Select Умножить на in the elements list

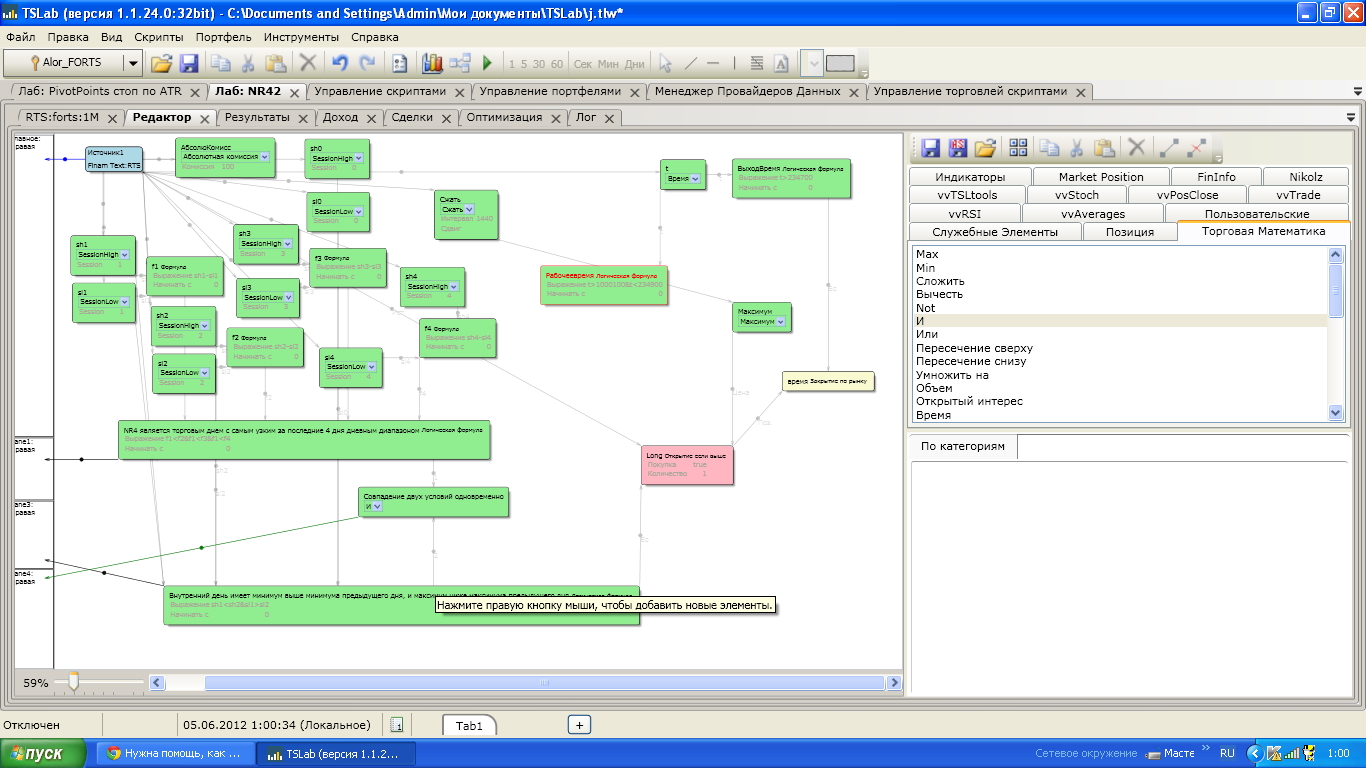click(952, 375)
